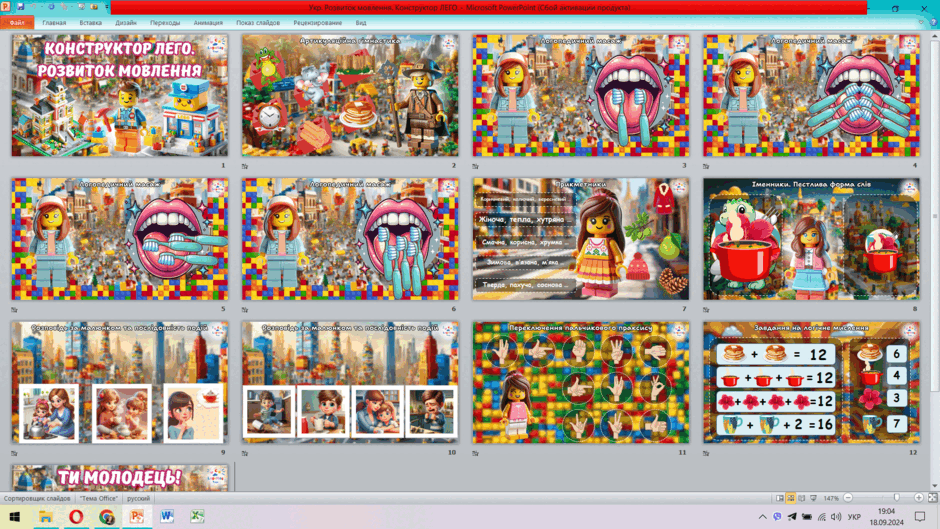Open the Telegram icon in system tray
This screenshot has height=529, width=940.
[x=792, y=516]
